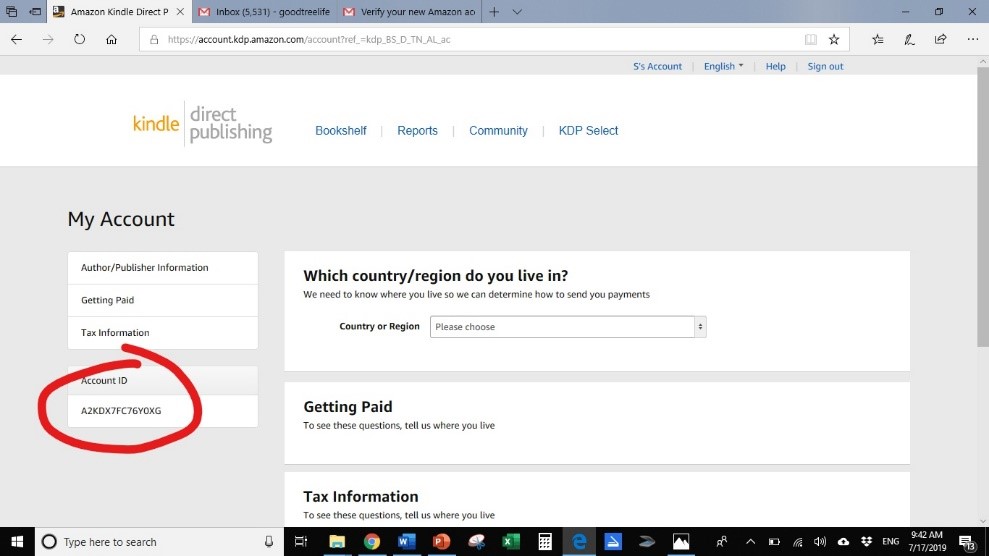
Task: Show hidden system tray icons
Action: pyautogui.click(x=750, y=542)
